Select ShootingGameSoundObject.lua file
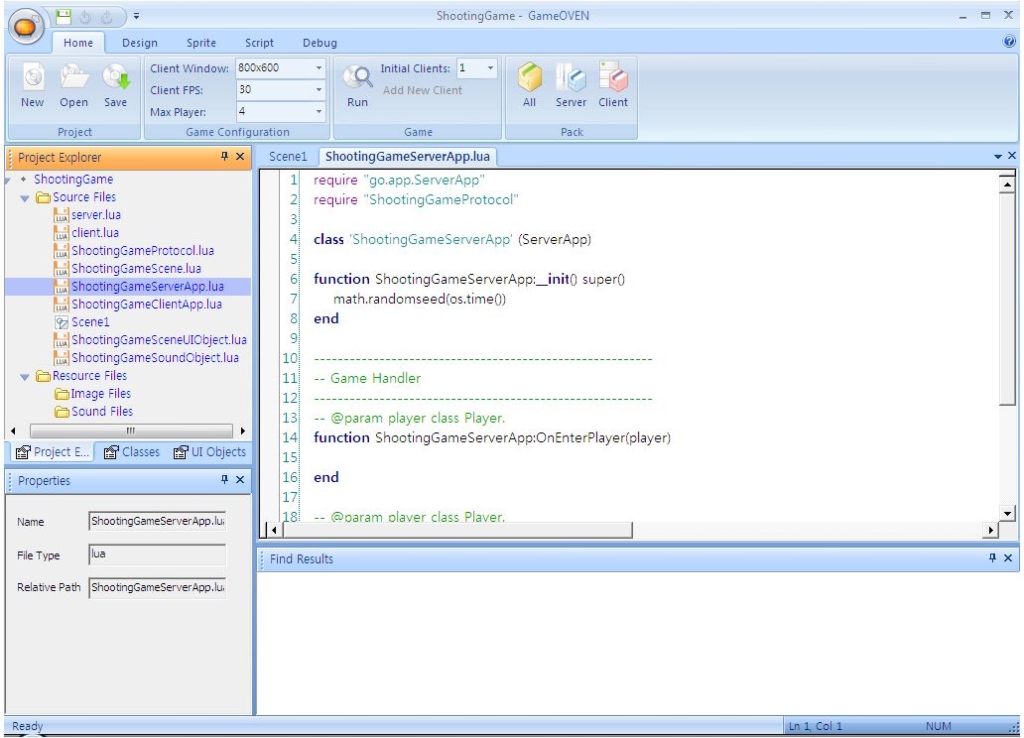 [x=155, y=358]
